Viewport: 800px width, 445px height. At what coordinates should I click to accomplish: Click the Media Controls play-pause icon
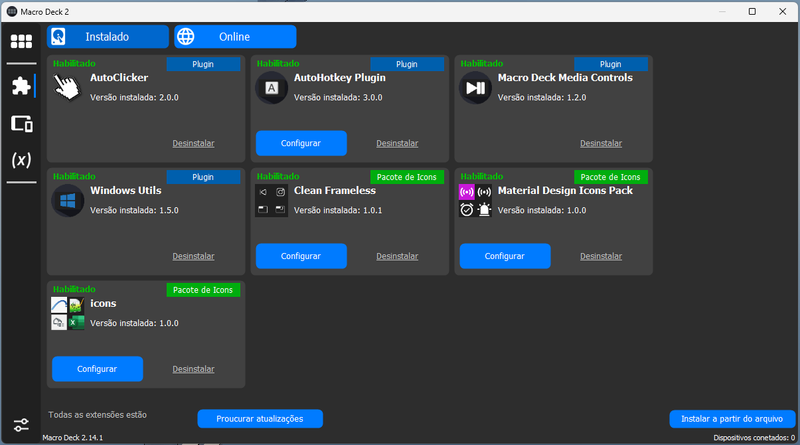(x=476, y=88)
